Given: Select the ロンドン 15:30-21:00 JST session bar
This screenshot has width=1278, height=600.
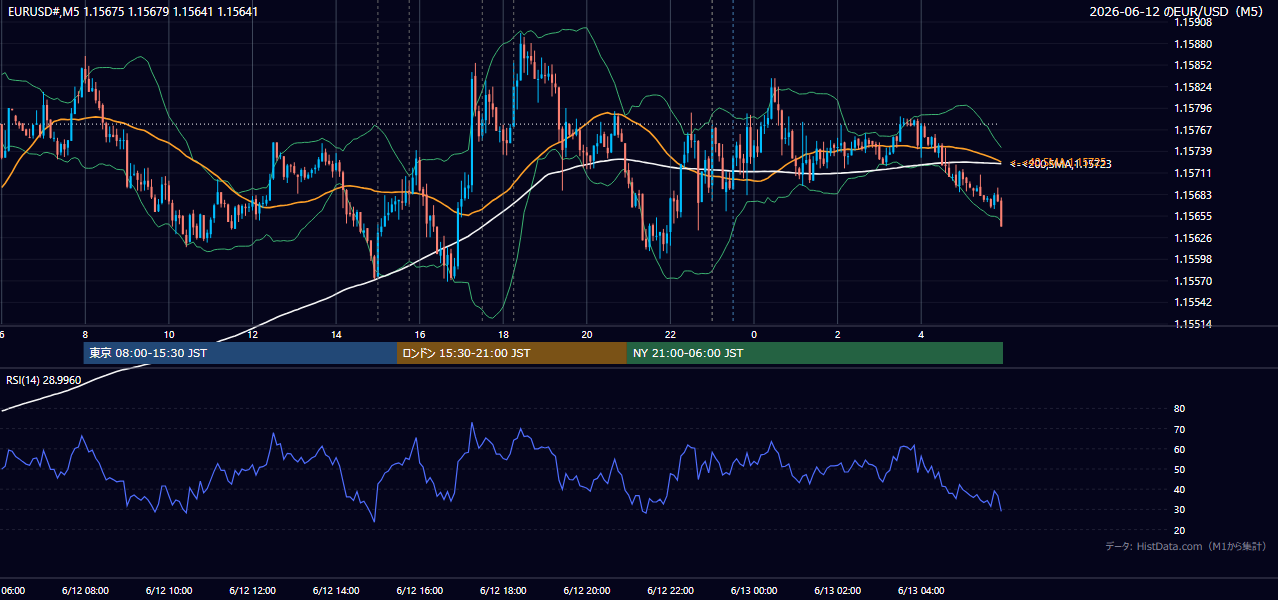Looking at the screenshot, I should 512,353.
